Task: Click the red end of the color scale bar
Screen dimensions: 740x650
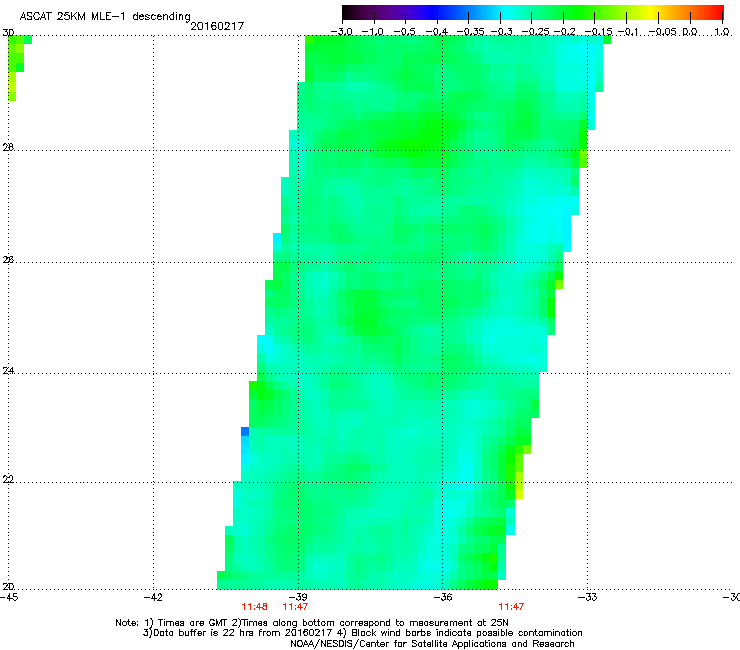Action: (716, 12)
